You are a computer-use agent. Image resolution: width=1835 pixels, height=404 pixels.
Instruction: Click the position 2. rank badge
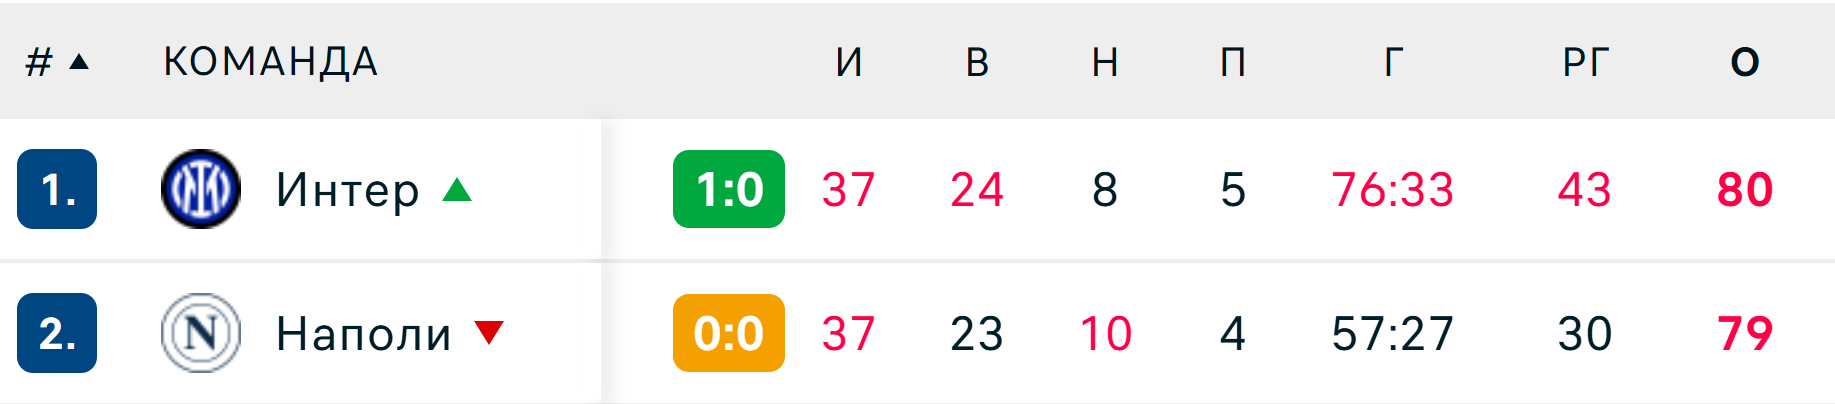(x=57, y=333)
